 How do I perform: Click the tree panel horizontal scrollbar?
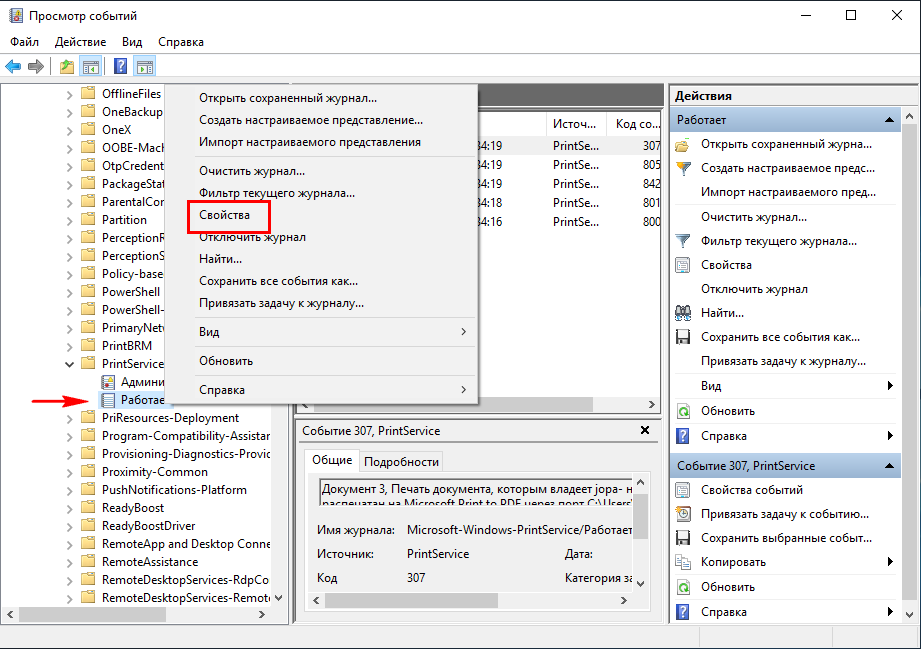[140, 614]
